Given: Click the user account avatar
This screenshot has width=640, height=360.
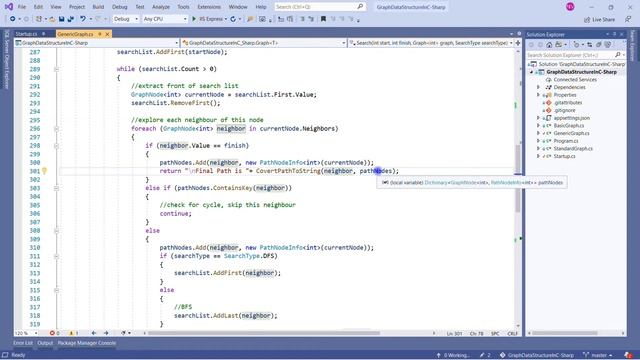Looking at the screenshot, I should click(570, 7).
